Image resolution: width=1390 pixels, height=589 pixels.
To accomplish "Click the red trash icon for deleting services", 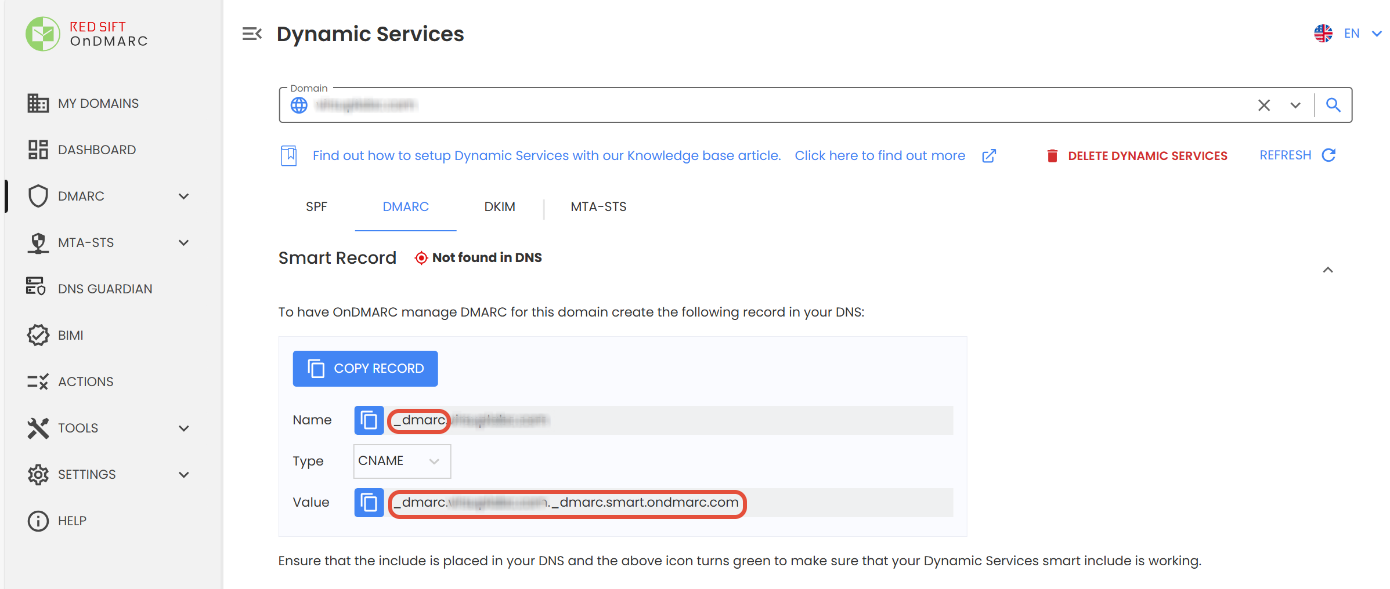I will point(1052,156).
